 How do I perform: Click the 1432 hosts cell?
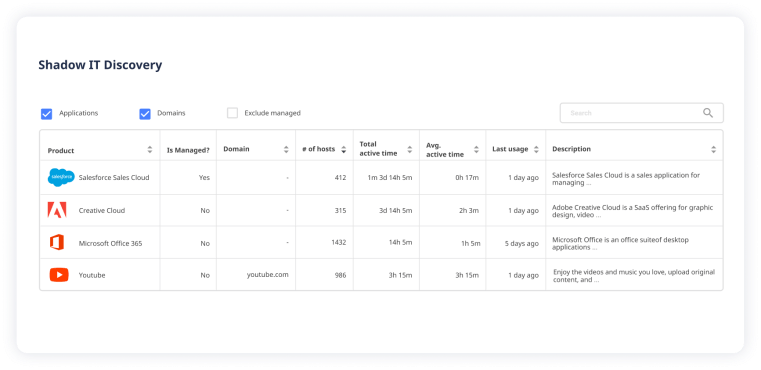click(339, 243)
